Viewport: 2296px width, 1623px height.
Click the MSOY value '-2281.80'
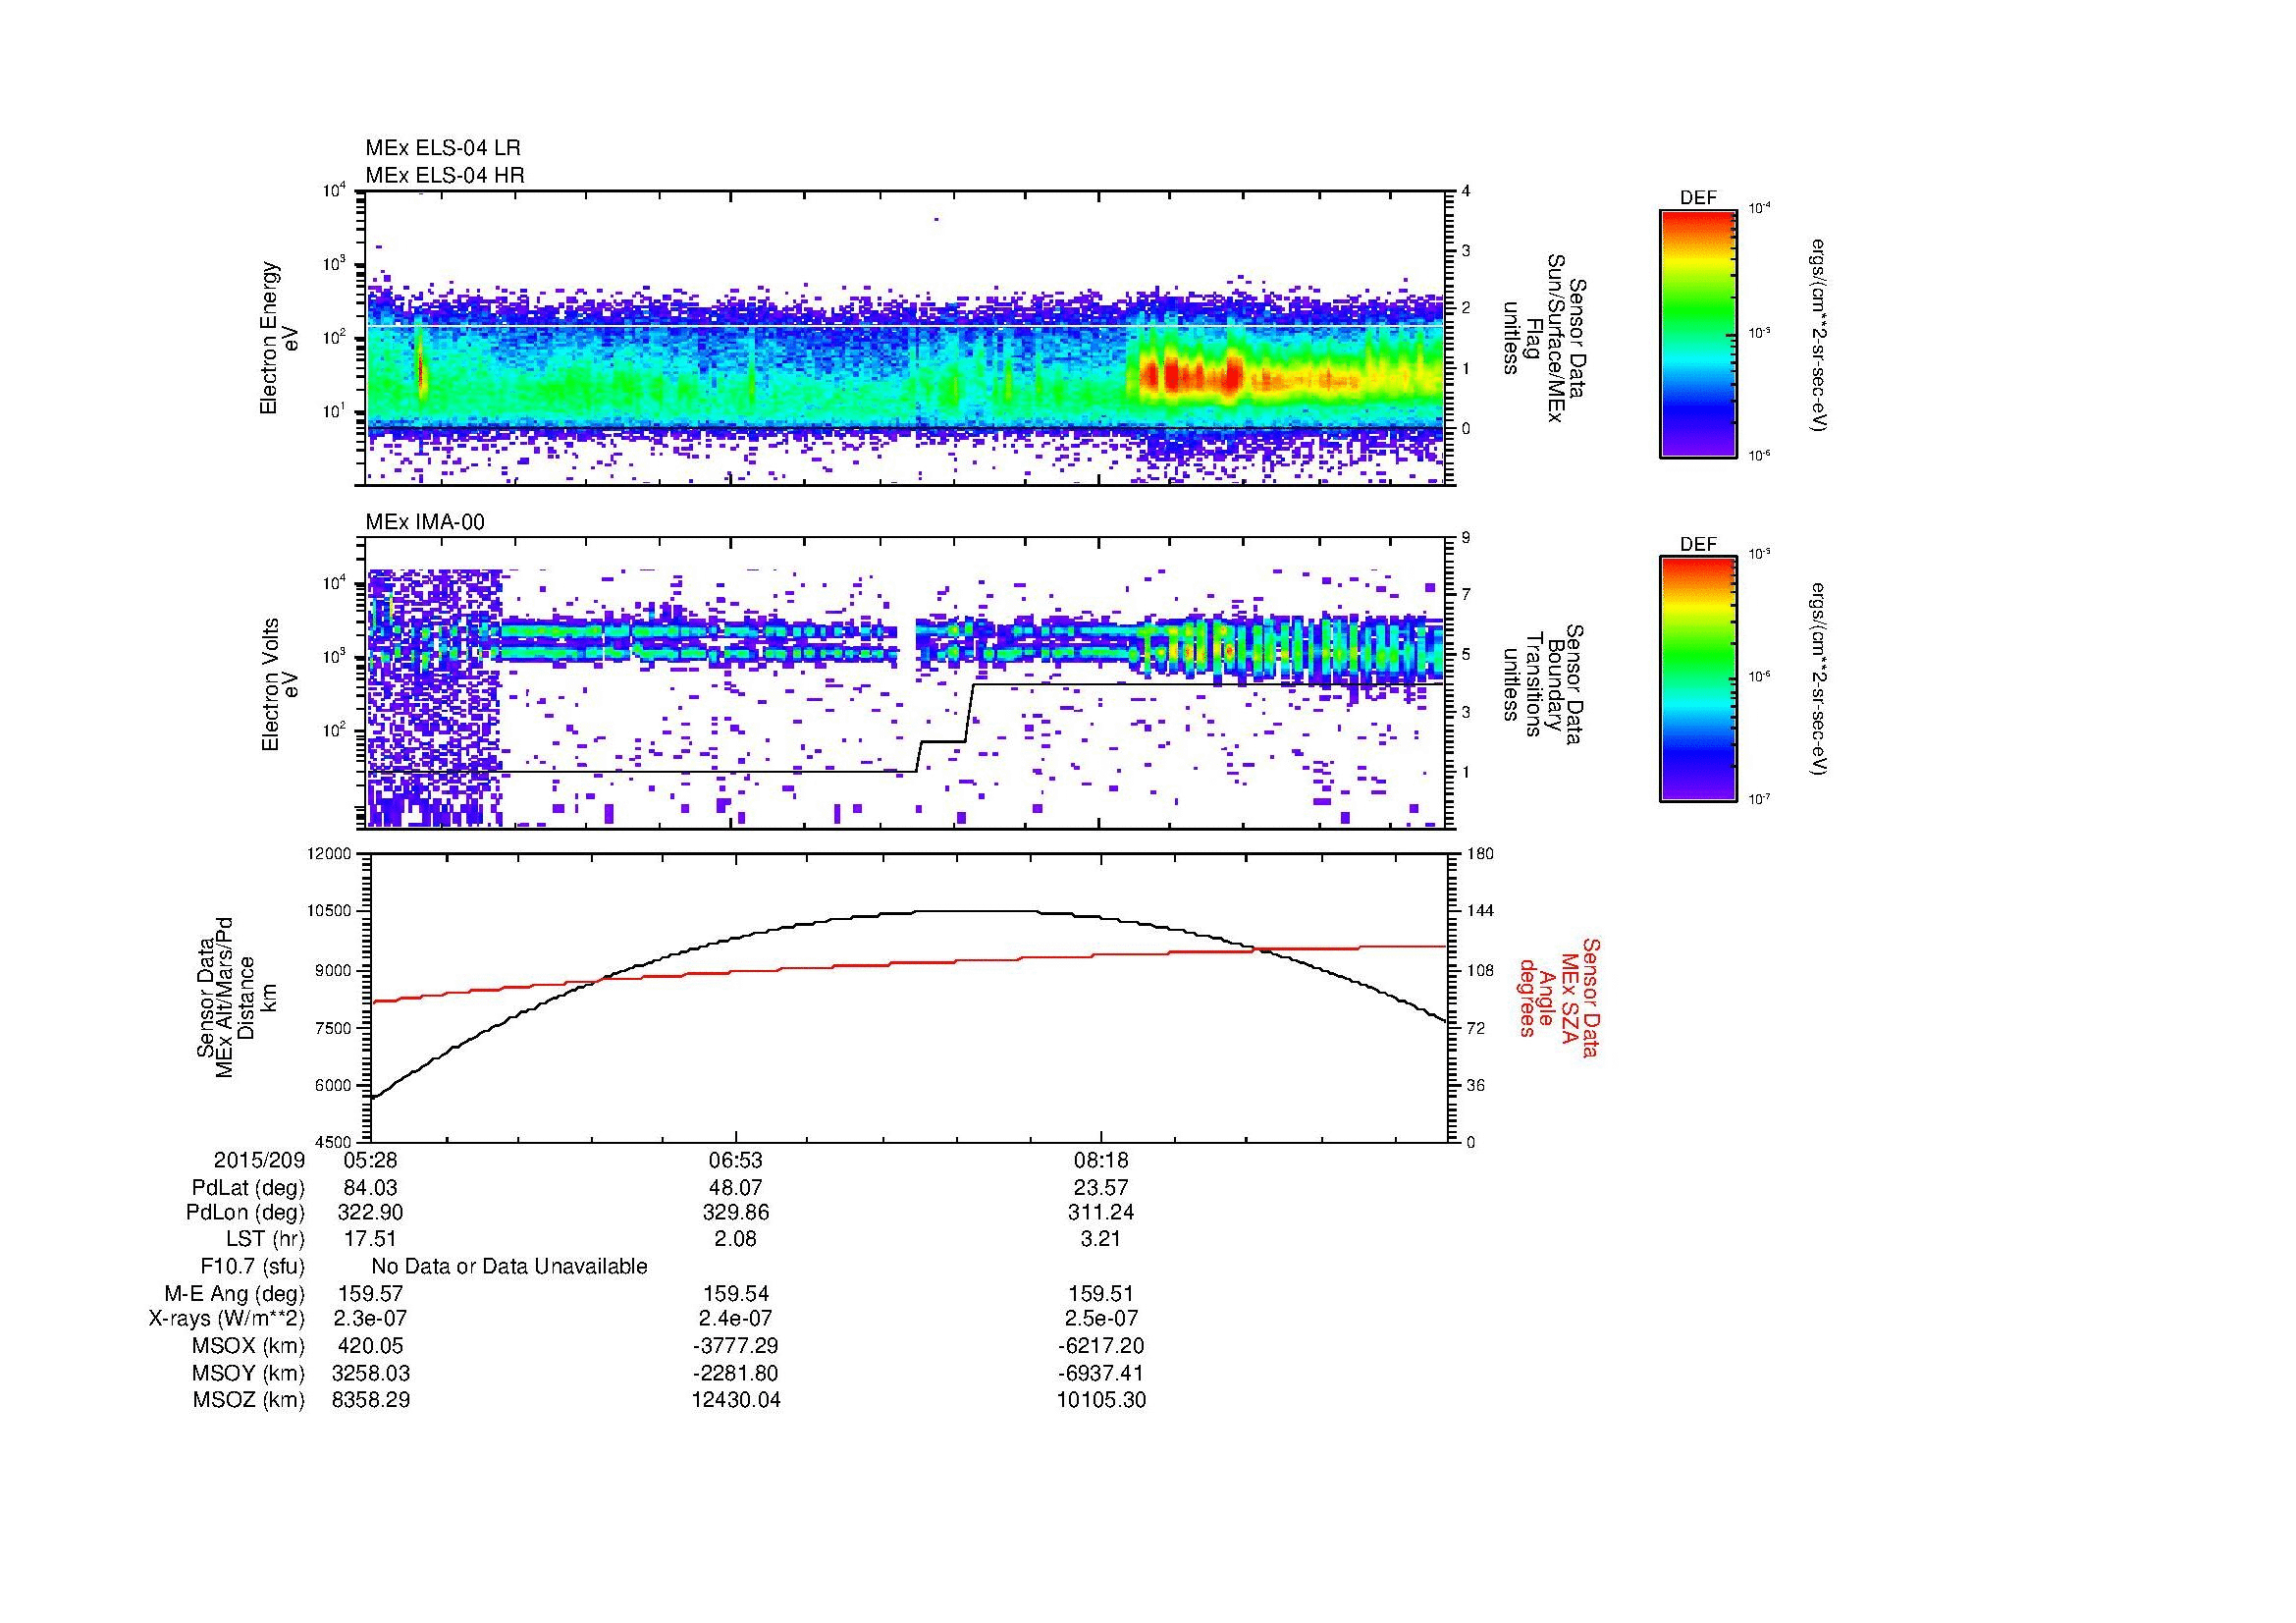tap(735, 1373)
